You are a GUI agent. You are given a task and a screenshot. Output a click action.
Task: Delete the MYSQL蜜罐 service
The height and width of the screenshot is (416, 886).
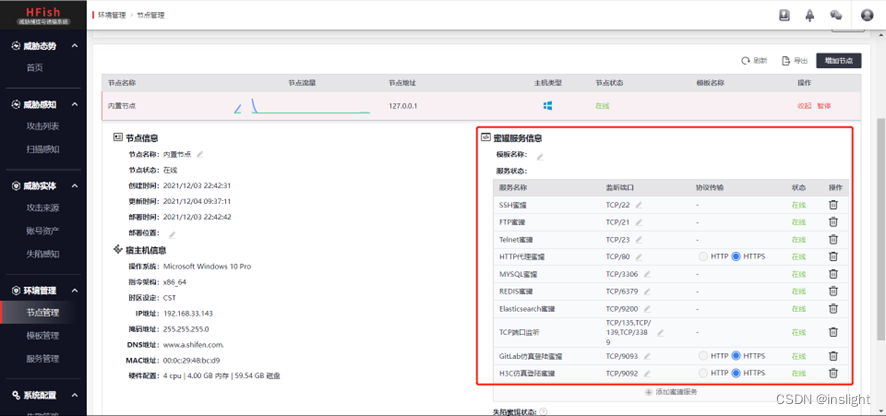[x=833, y=274]
